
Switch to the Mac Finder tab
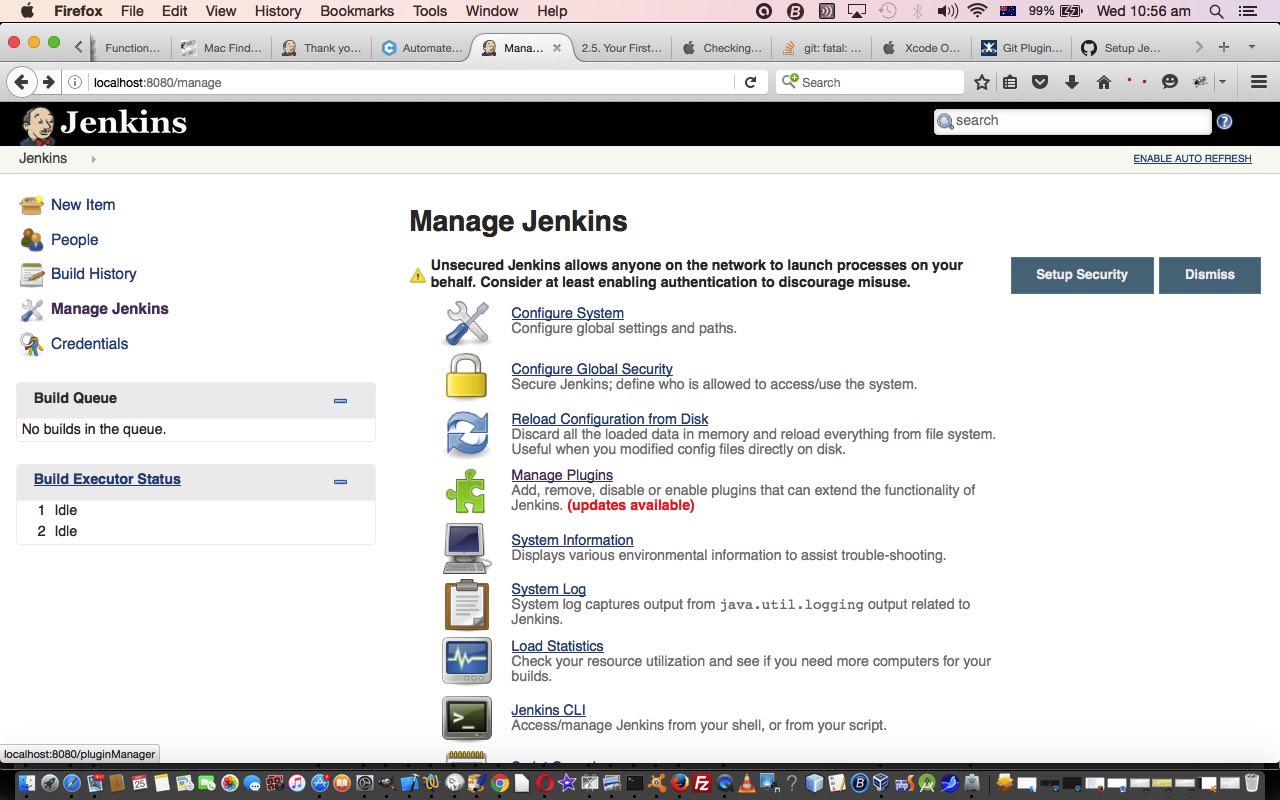[x=221, y=47]
